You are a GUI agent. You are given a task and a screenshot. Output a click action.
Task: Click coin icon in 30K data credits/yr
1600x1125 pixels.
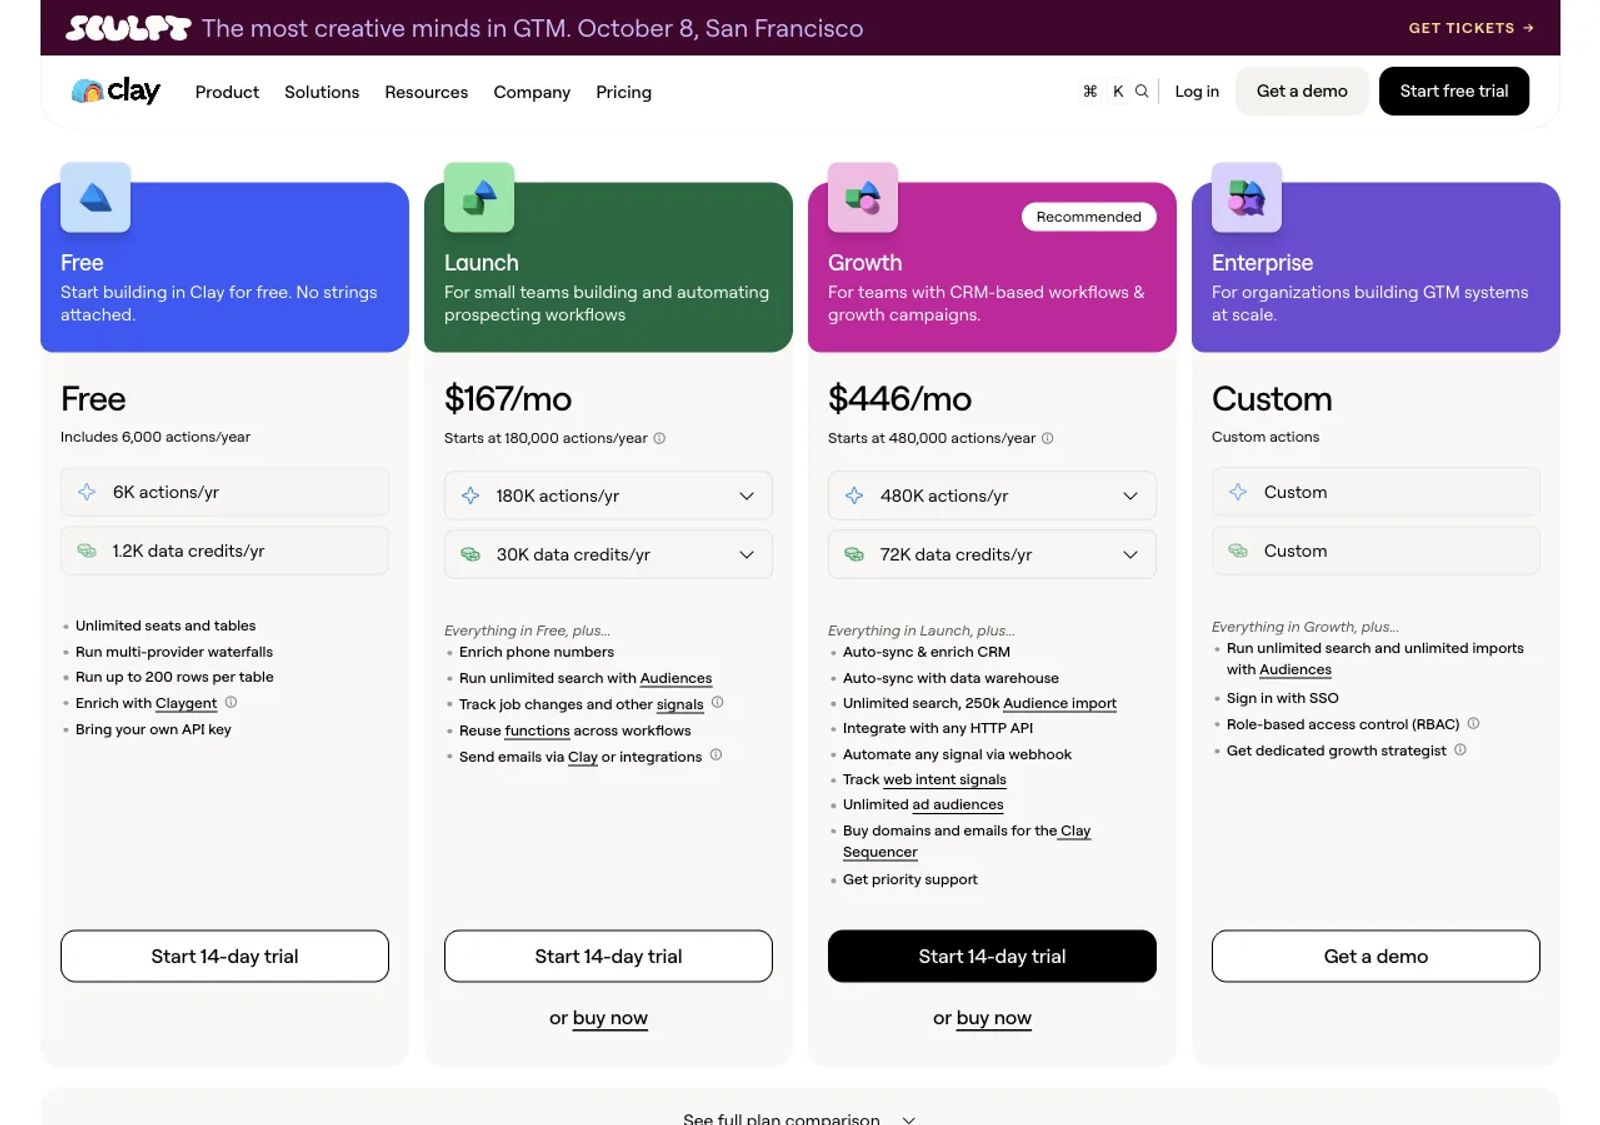(x=470, y=555)
